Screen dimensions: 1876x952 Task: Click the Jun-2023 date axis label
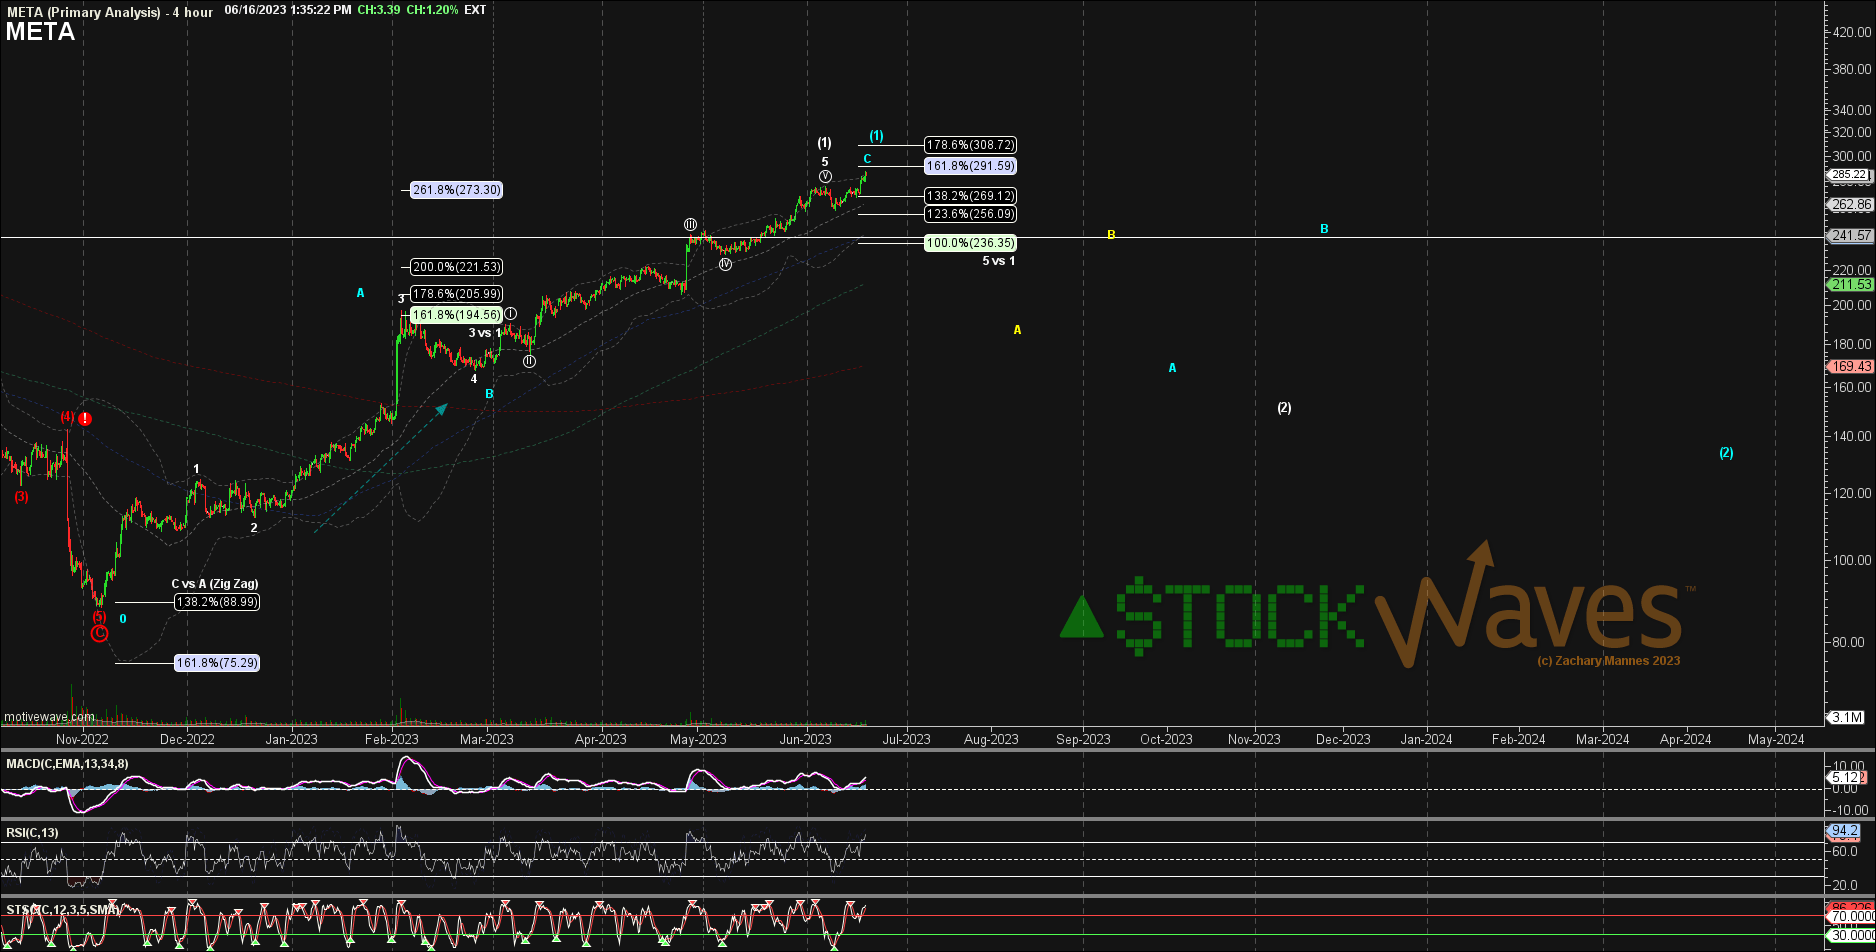pos(806,740)
